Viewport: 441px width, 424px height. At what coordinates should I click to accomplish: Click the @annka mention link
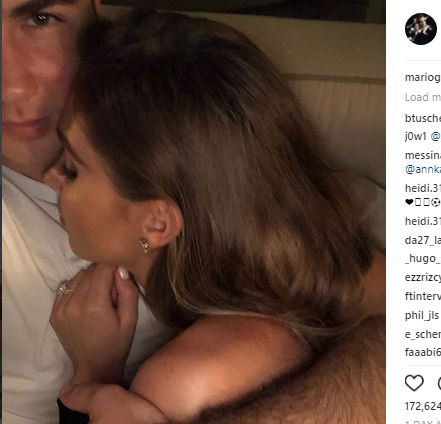[423, 169]
